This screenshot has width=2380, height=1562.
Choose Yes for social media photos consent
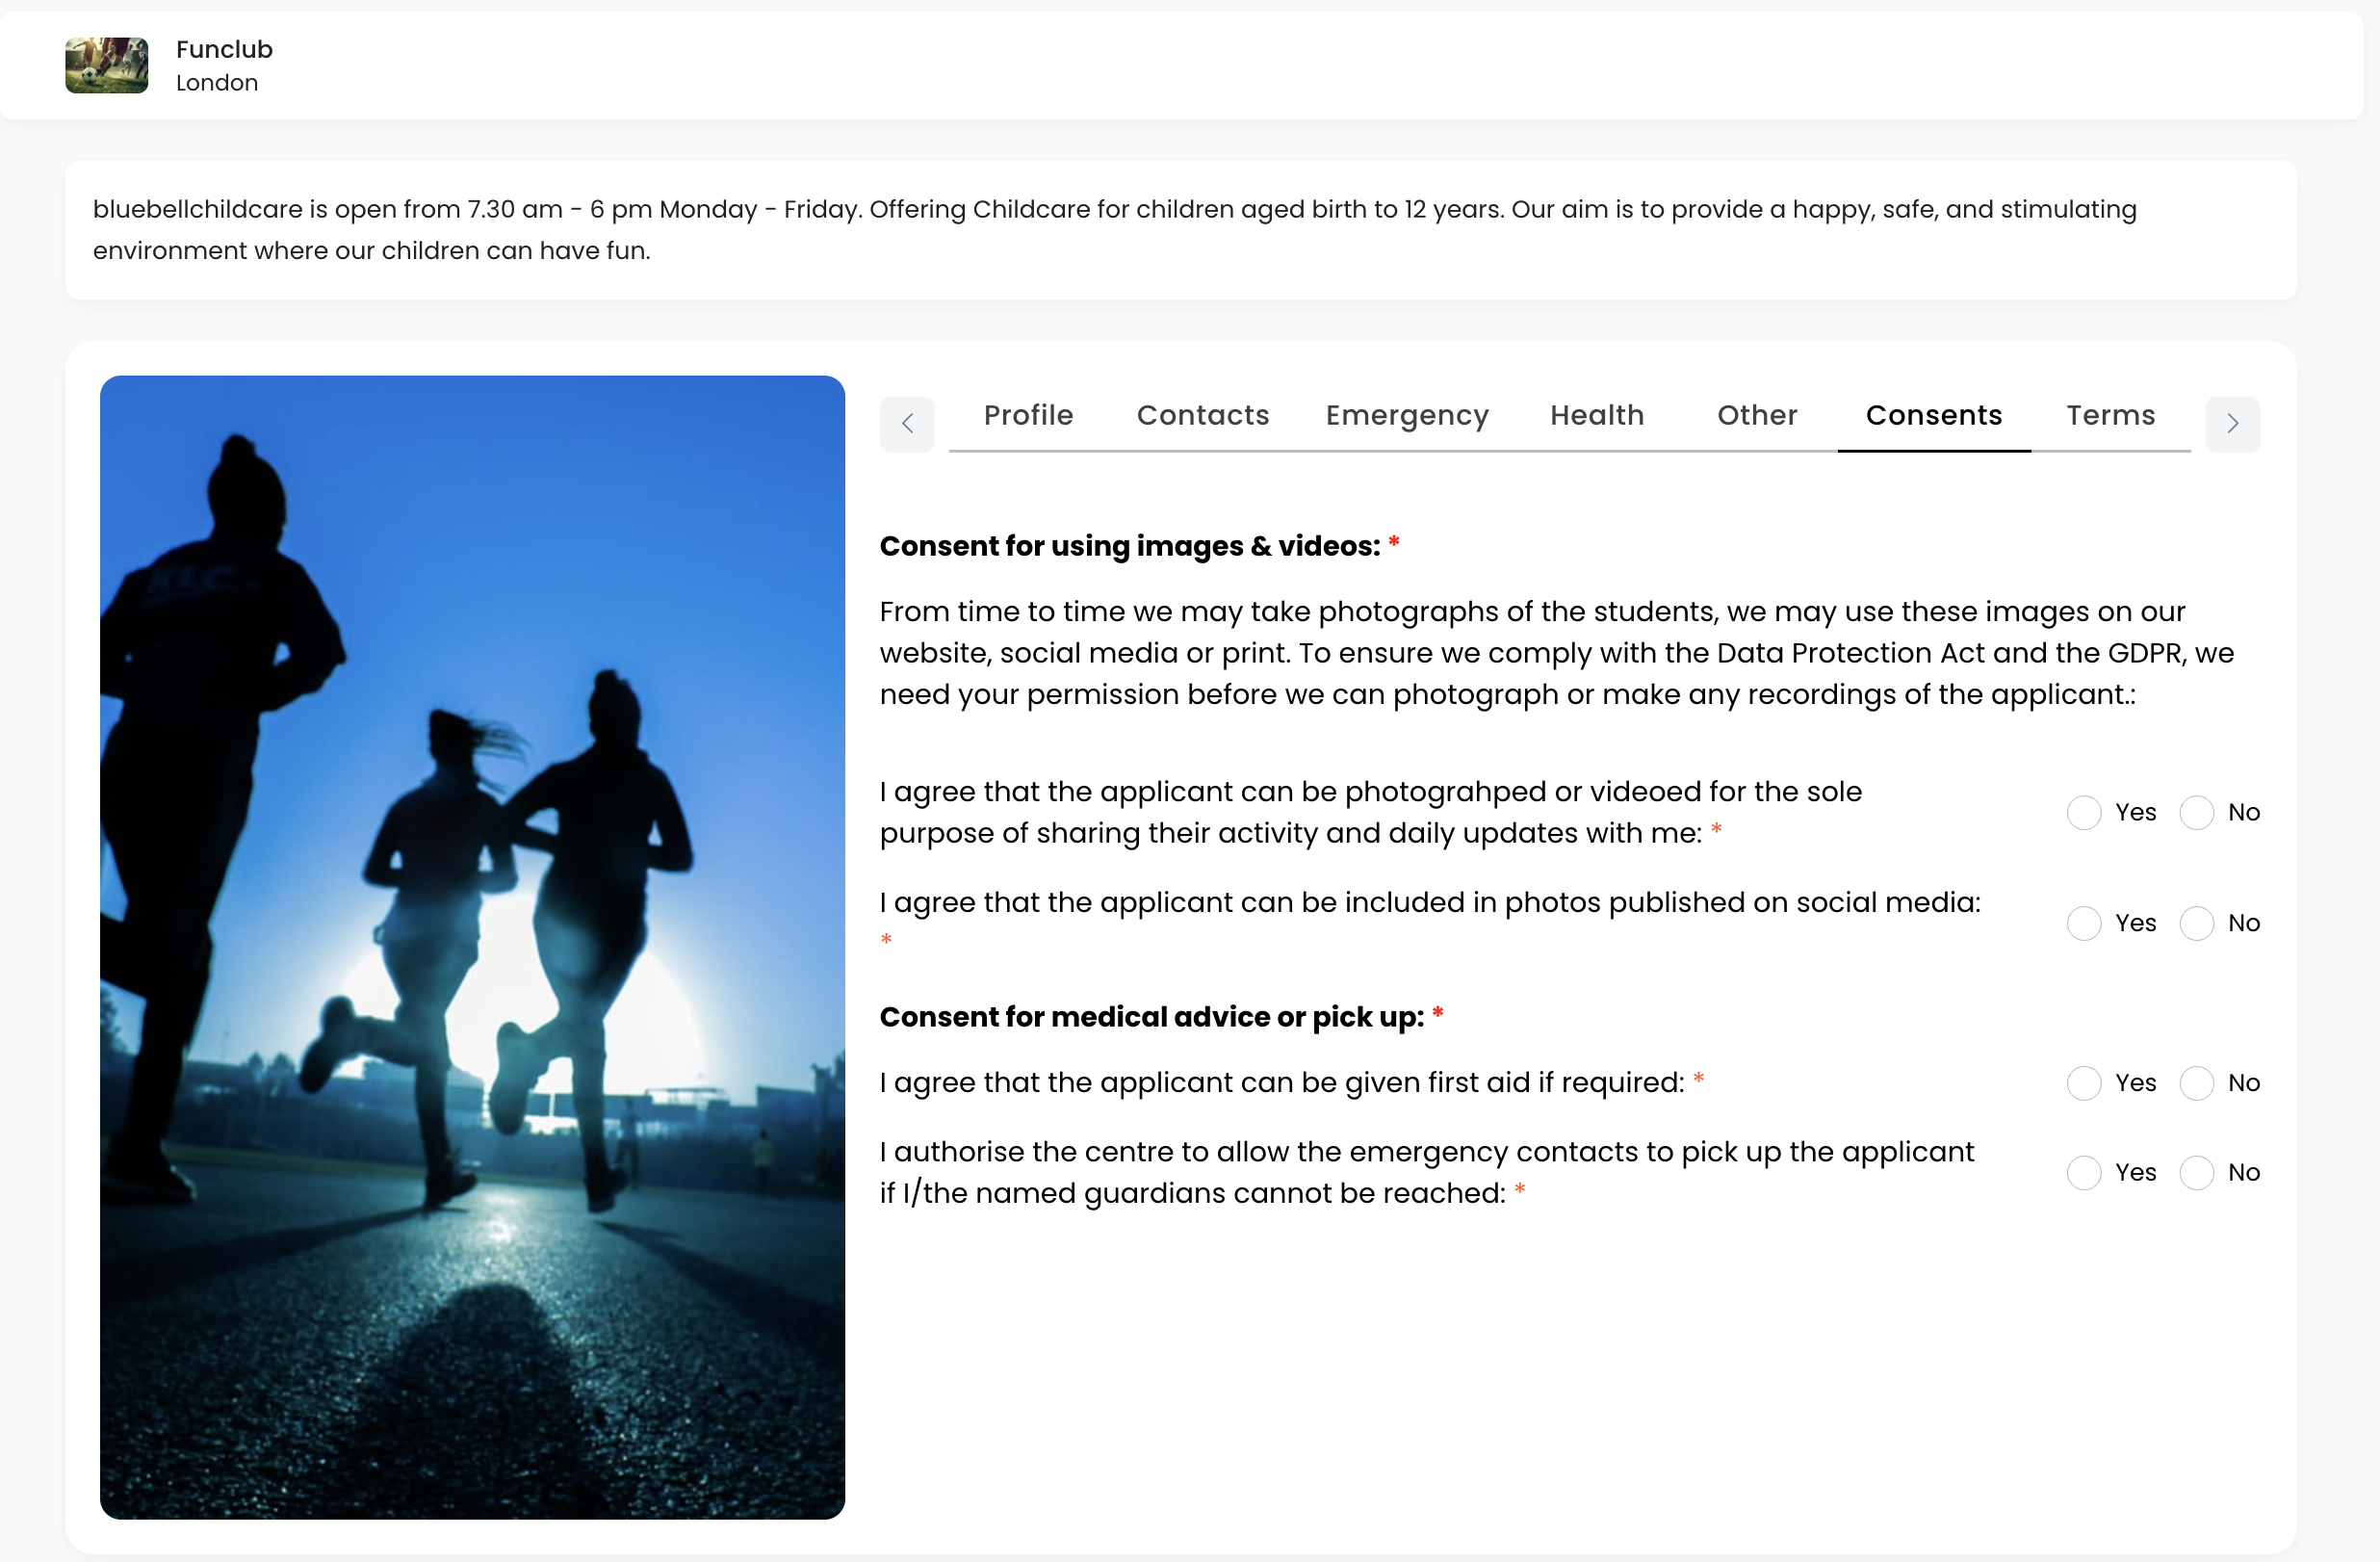(x=2084, y=923)
